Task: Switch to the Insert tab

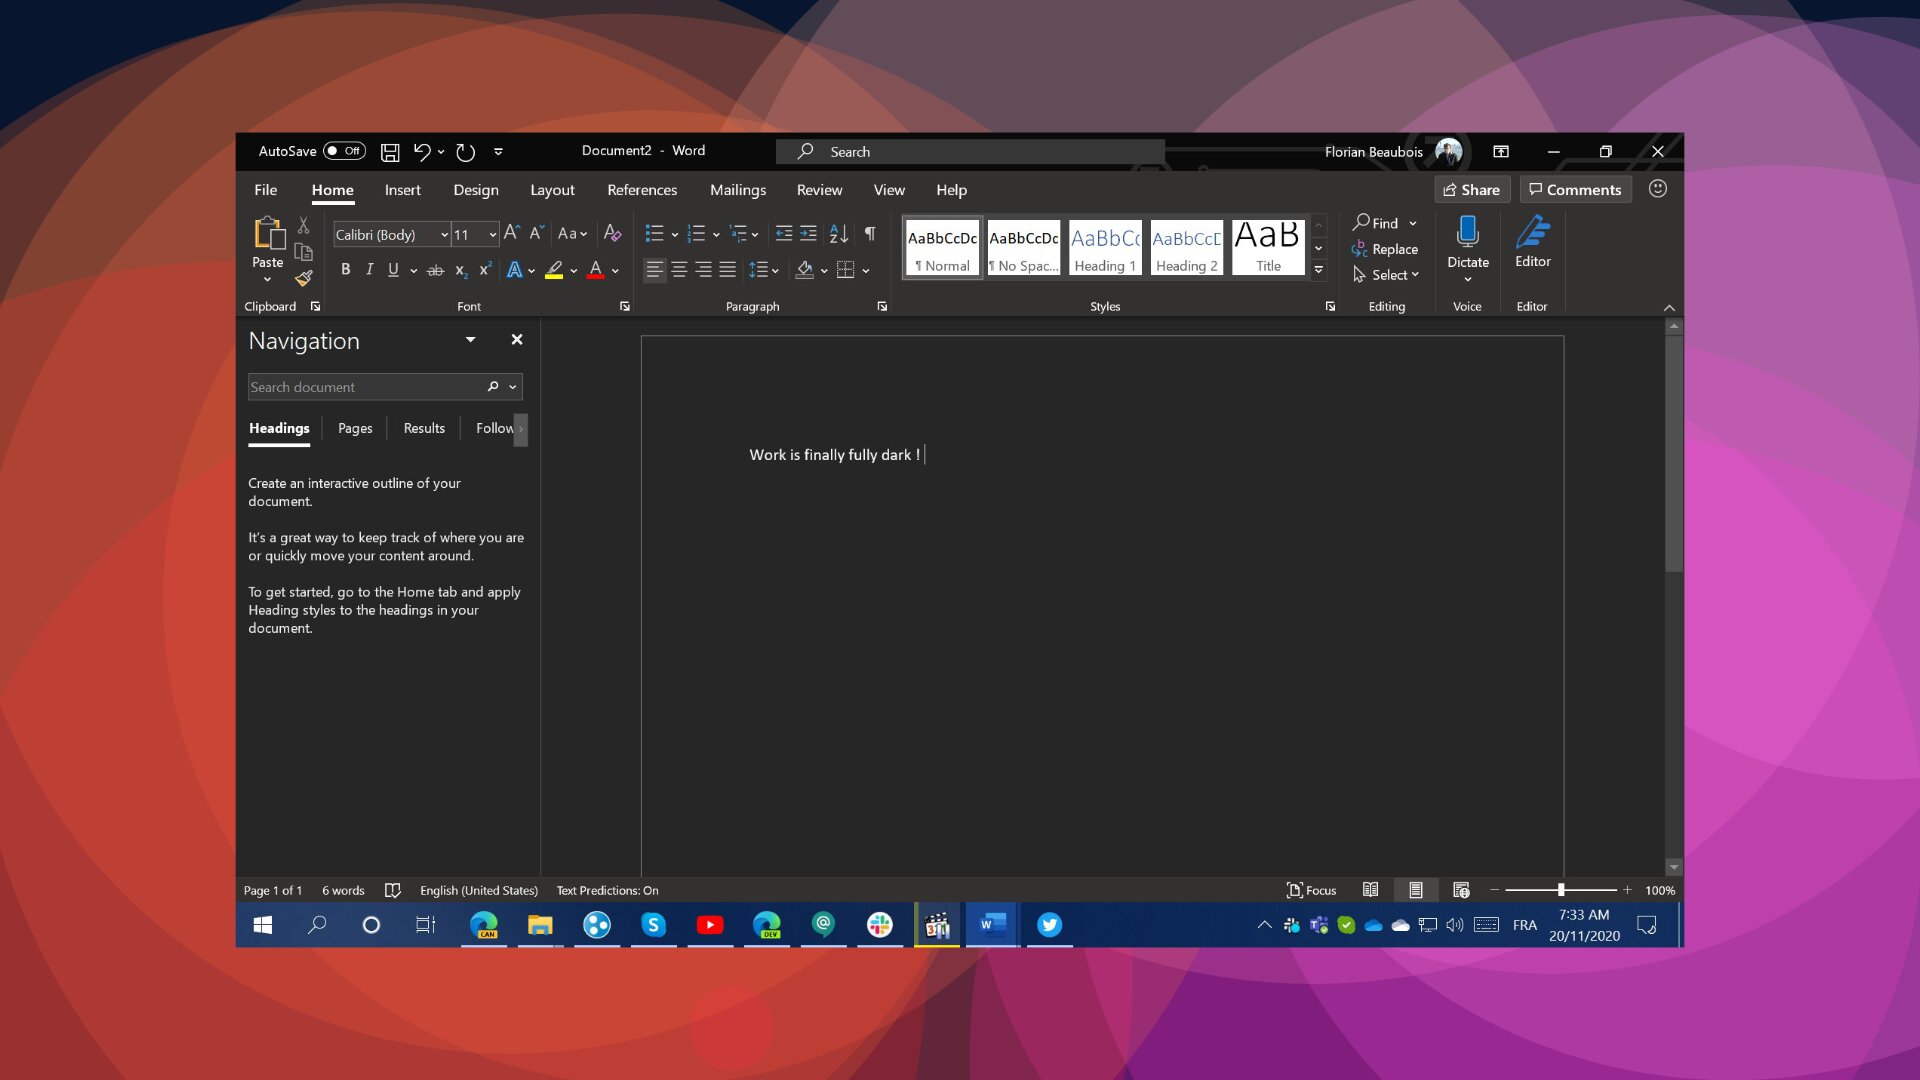Action: 402,190
